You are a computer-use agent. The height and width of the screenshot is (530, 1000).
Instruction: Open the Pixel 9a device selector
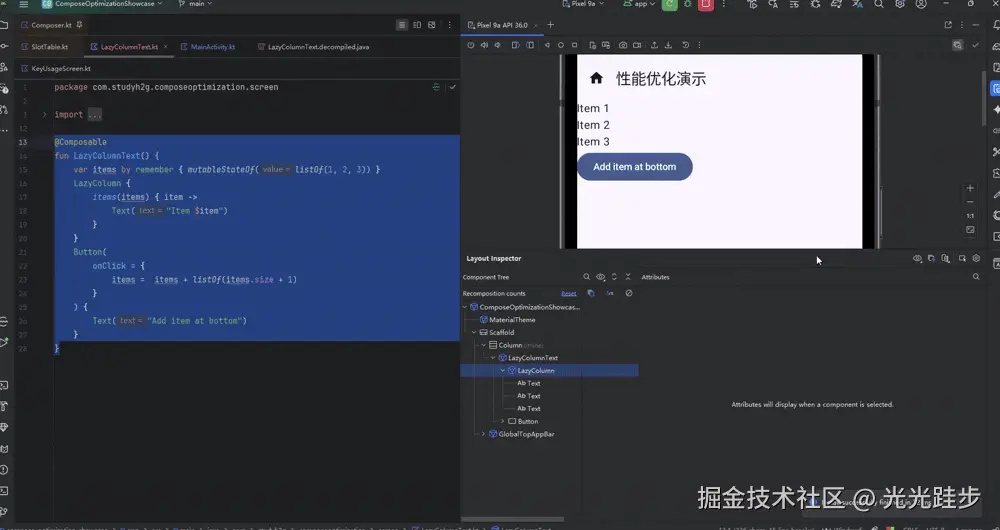[x=583, y=4]
